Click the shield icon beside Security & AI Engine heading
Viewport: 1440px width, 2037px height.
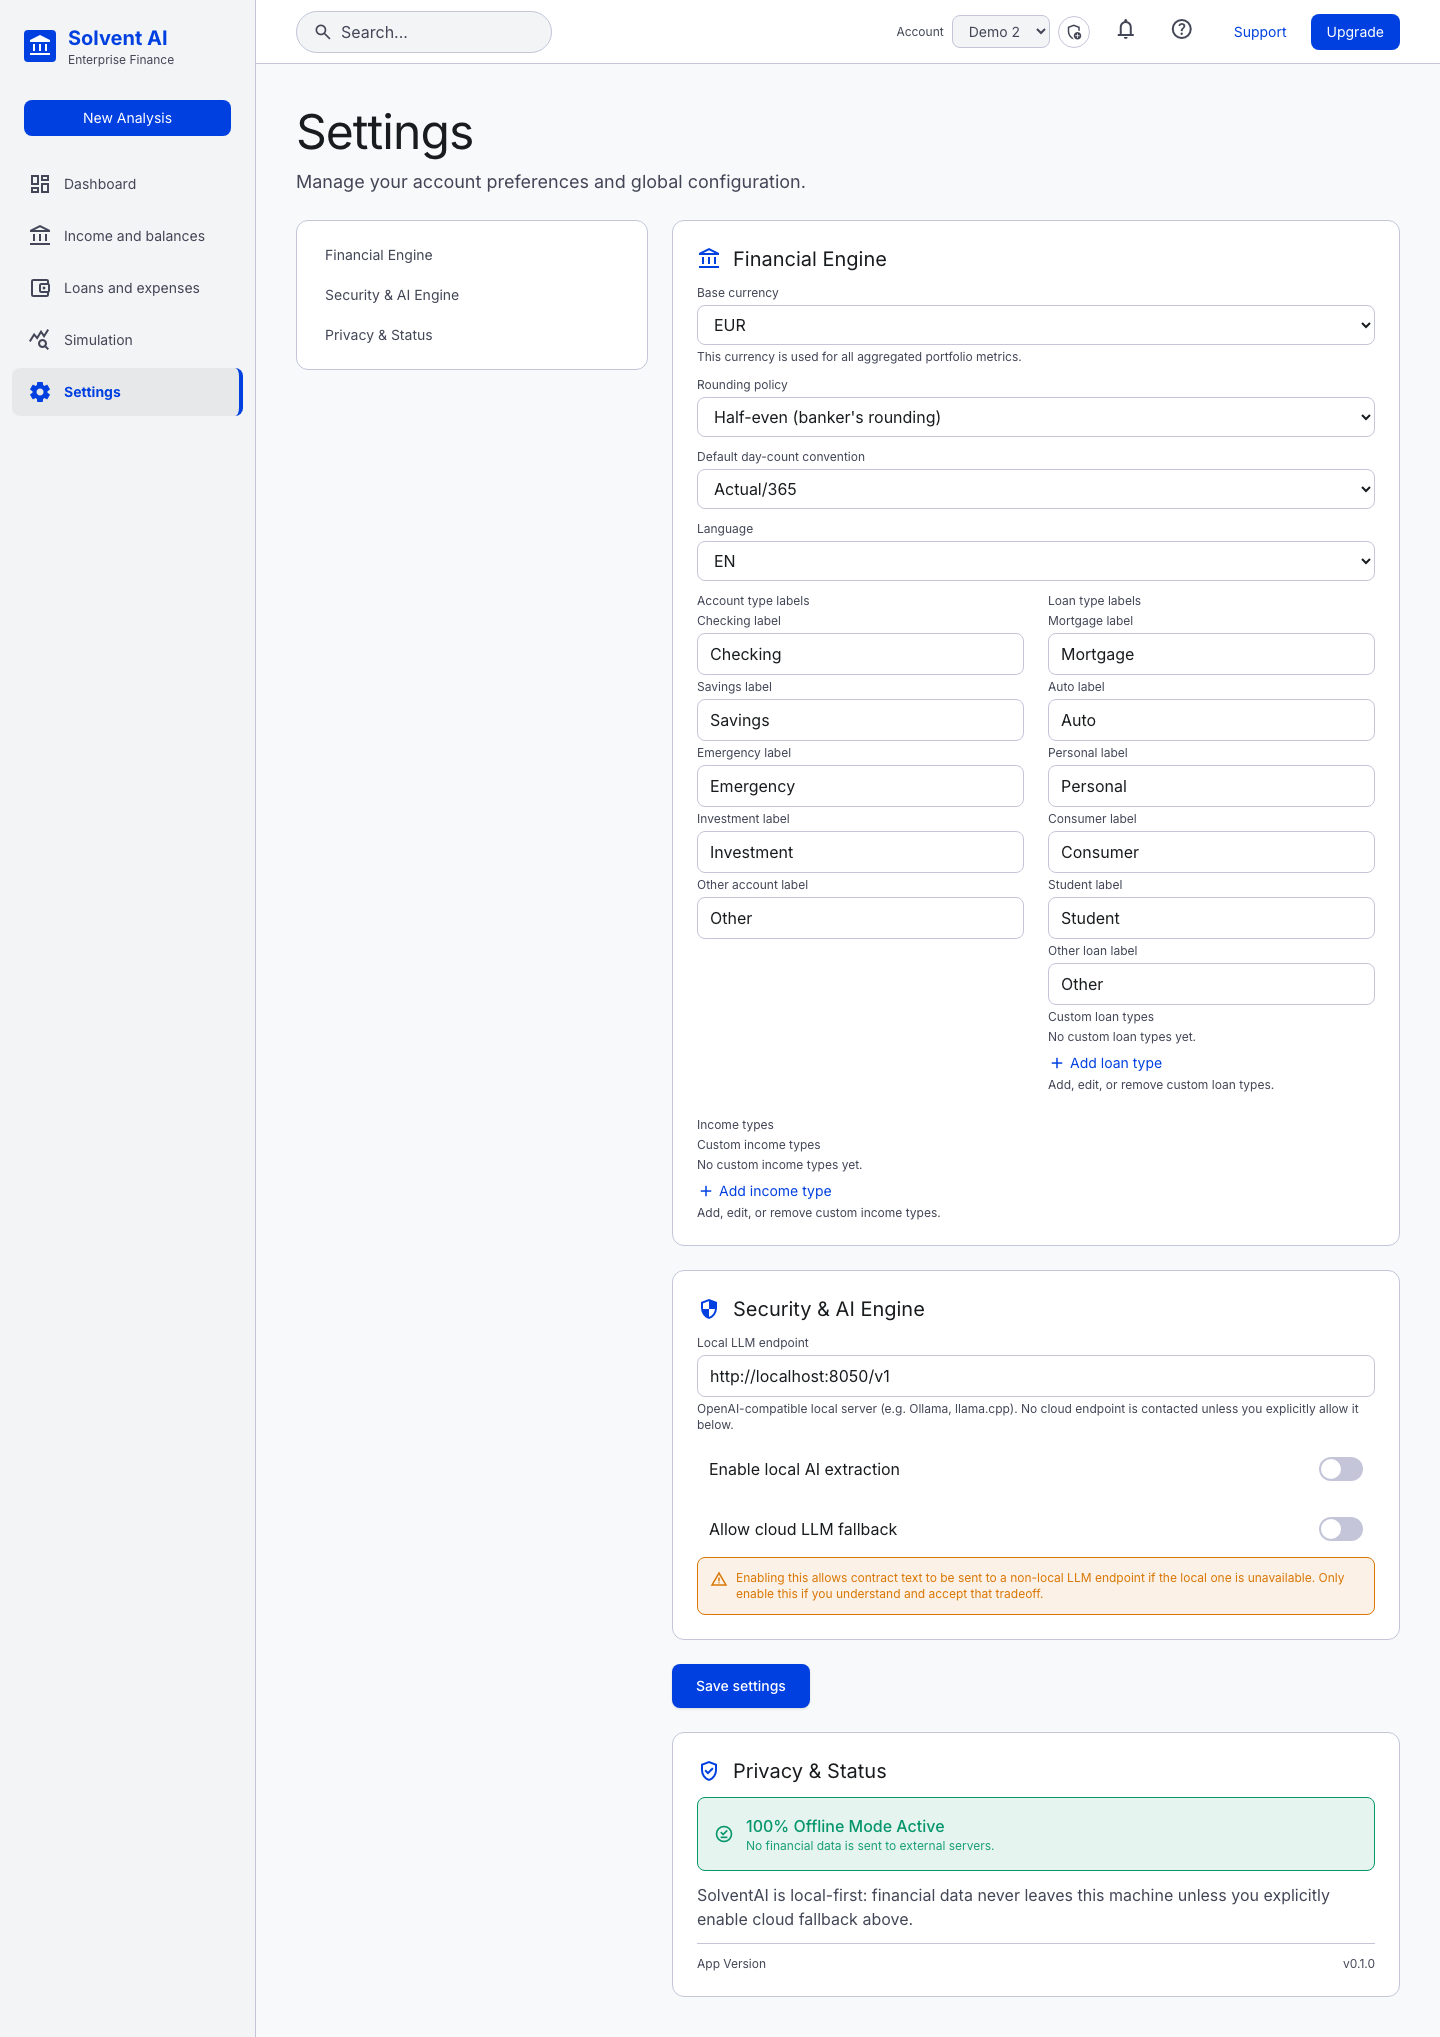click(x=709, y=1309)
